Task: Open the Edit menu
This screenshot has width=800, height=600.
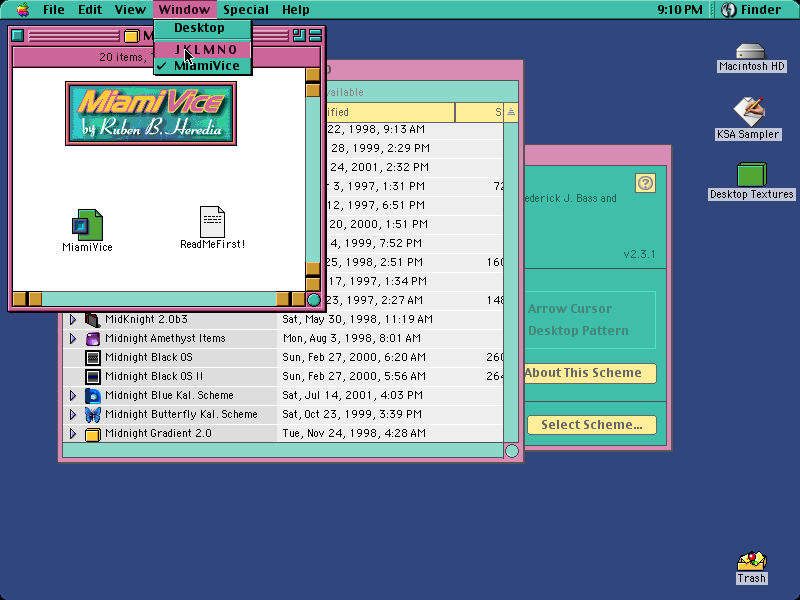Action: coord(90,10)
